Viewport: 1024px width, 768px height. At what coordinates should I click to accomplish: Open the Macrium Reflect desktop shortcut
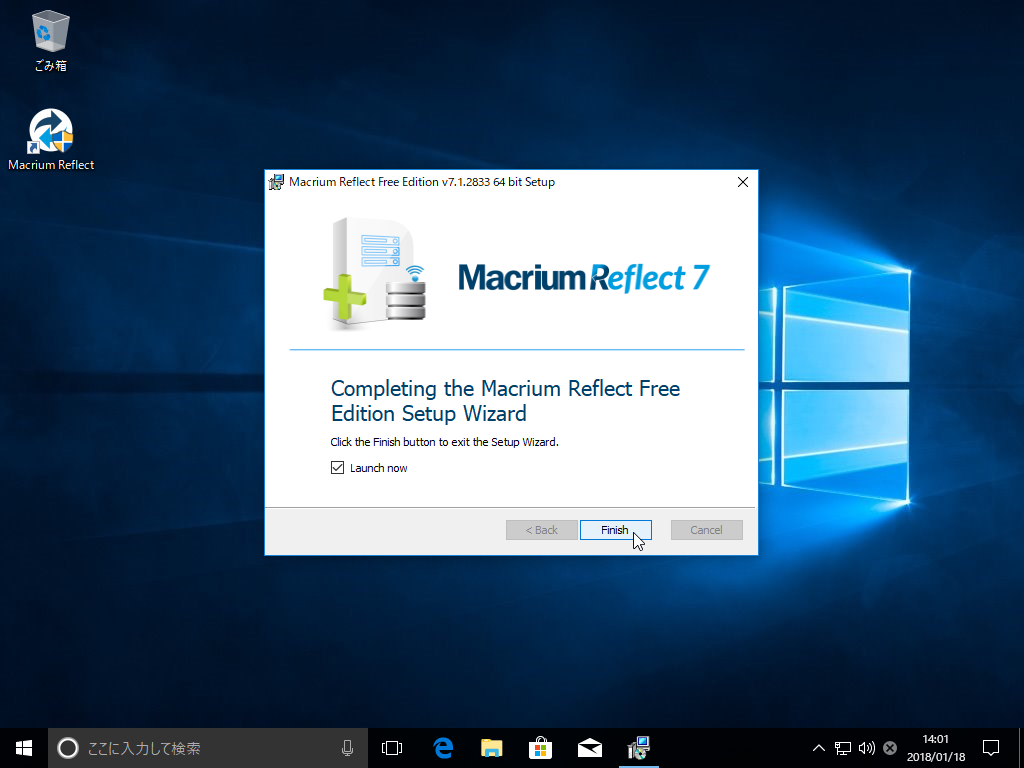(51, 140)
